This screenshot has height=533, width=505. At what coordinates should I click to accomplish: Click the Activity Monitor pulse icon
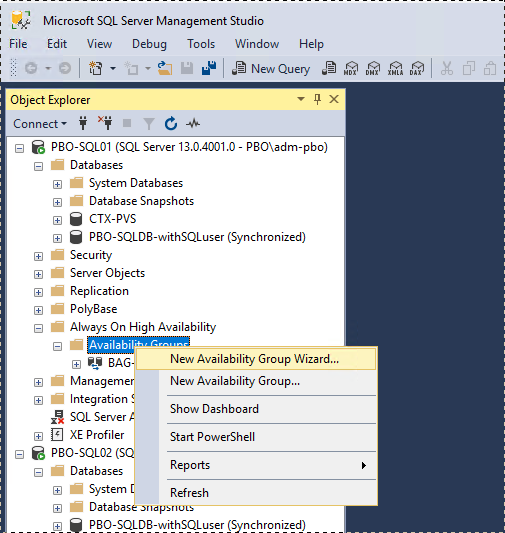point(193,123)
